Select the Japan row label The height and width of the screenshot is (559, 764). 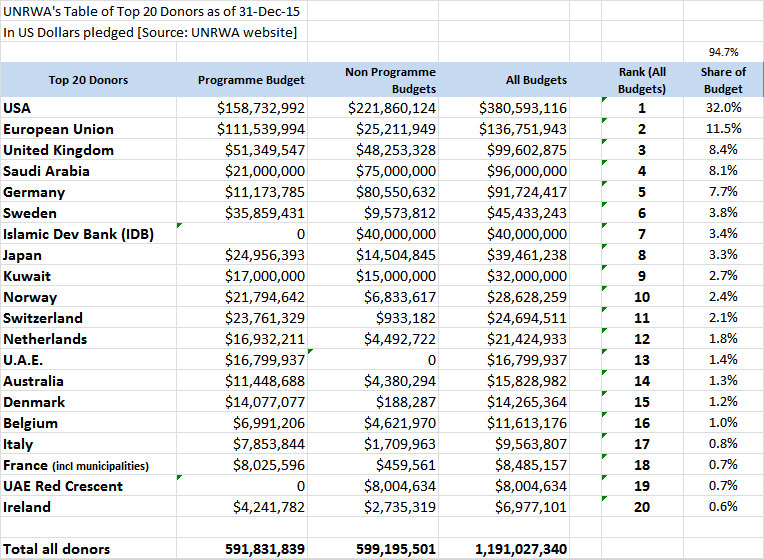tap(88, 255)
